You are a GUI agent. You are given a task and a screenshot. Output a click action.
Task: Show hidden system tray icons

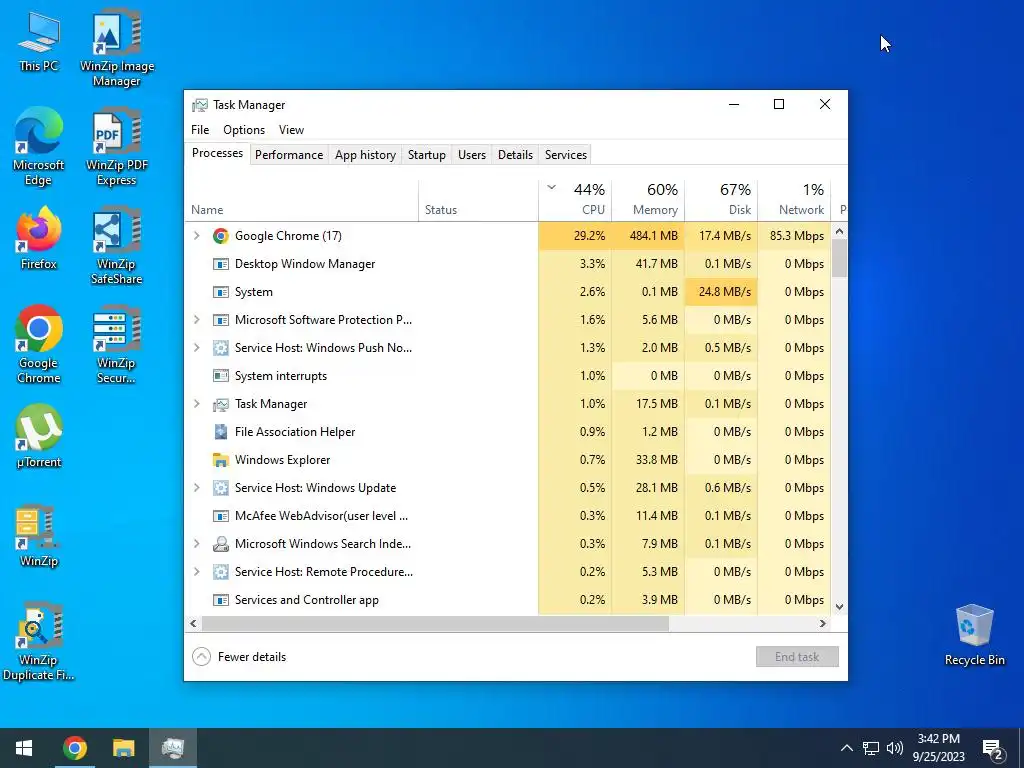[x=846, y=748]
